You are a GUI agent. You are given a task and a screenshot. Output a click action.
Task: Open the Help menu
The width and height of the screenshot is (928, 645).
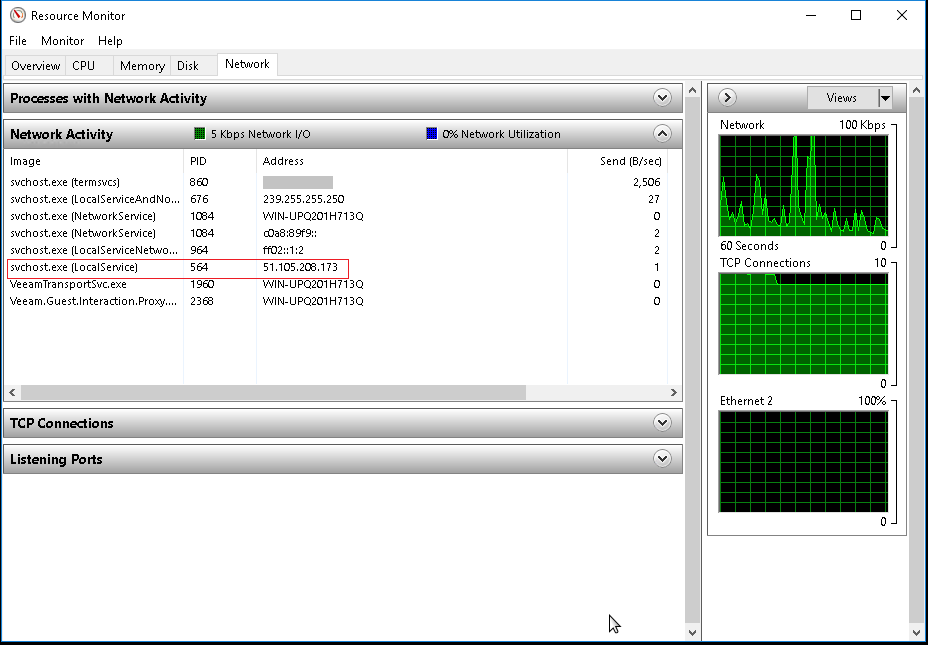click(110, 41)
